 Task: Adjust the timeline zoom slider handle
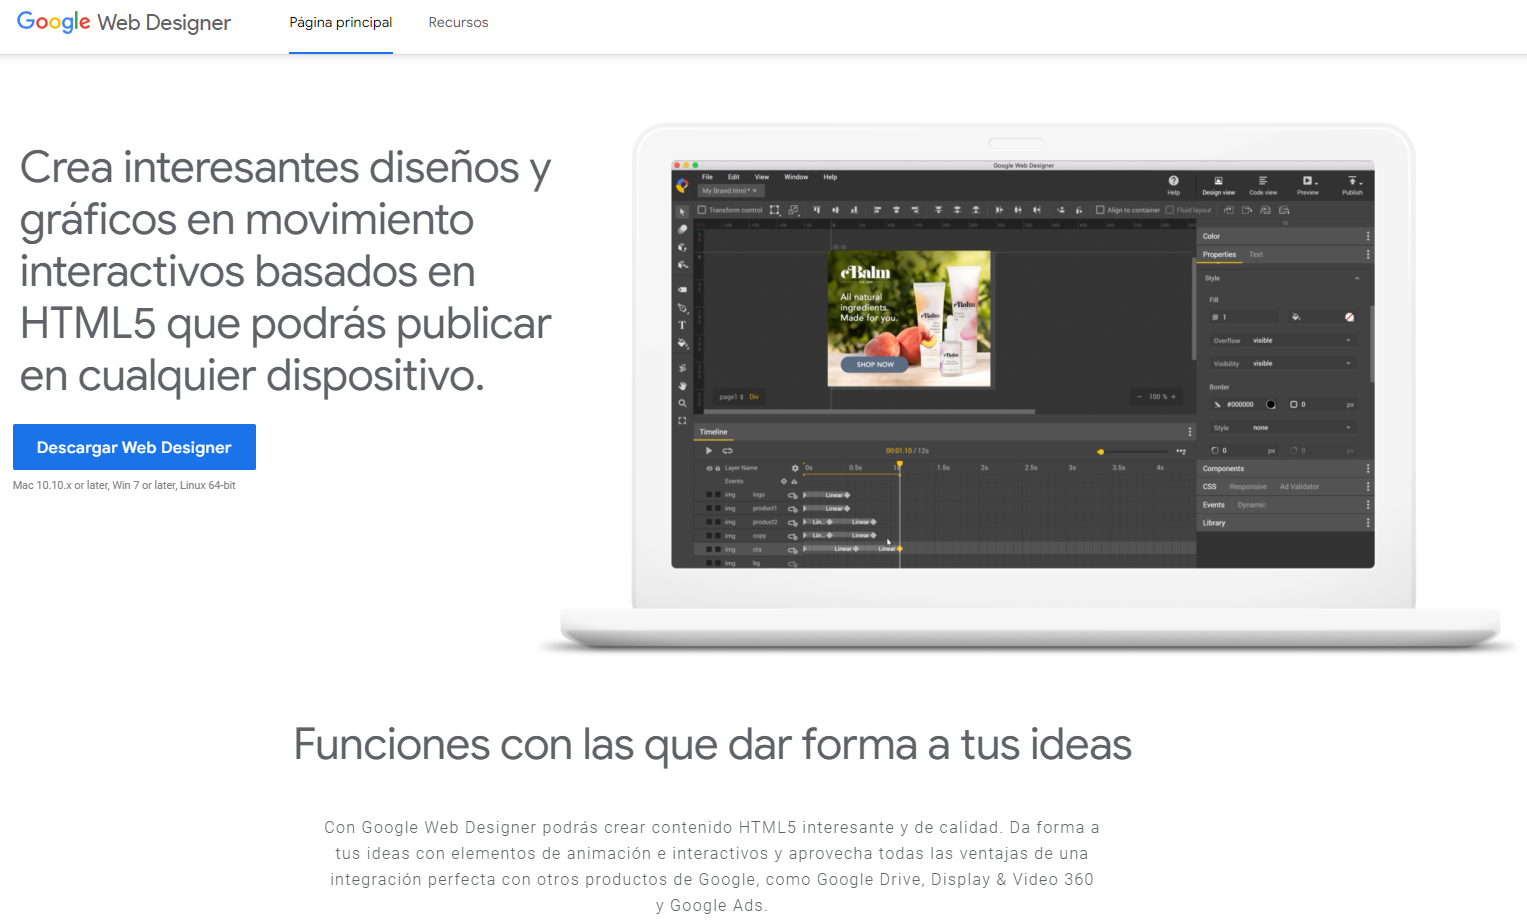click(1101, 452)
